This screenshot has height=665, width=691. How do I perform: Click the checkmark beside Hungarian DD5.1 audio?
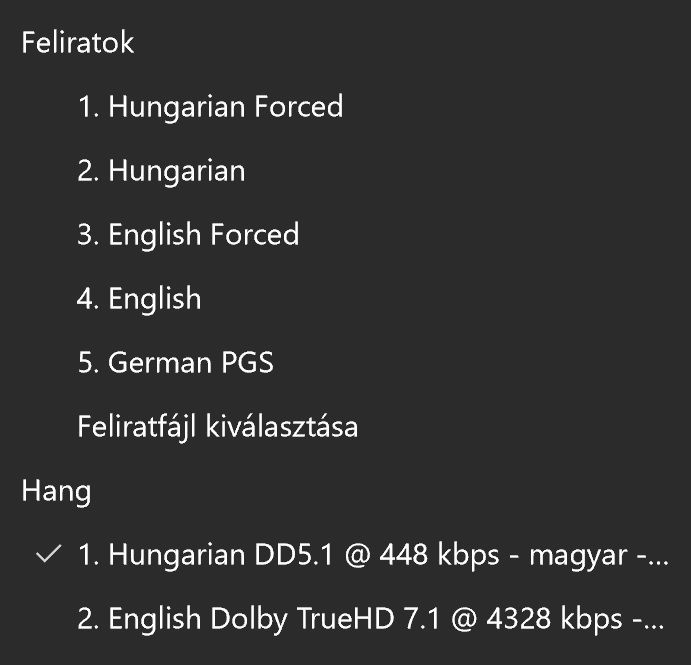[47, 555]
